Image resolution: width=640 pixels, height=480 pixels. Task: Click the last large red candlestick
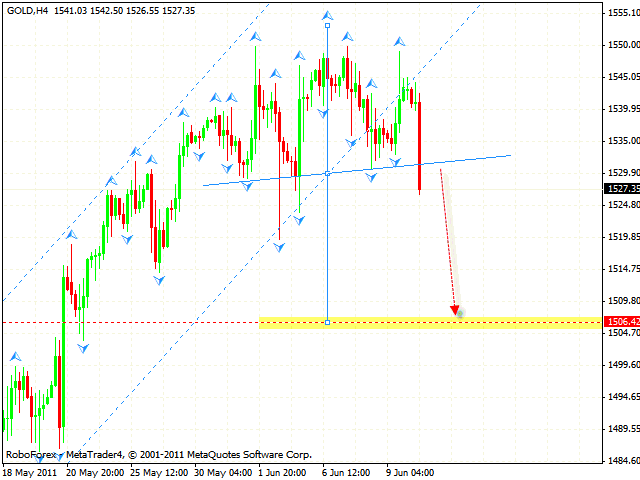coord(420,145)
